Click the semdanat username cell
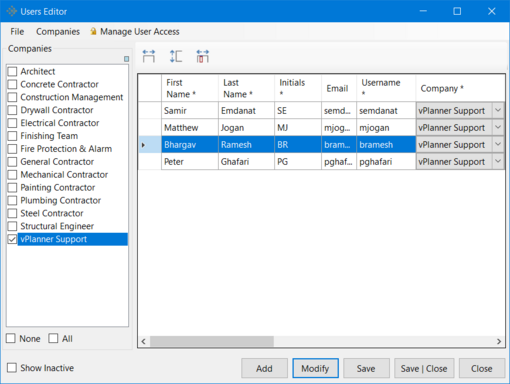 (386, 111)
